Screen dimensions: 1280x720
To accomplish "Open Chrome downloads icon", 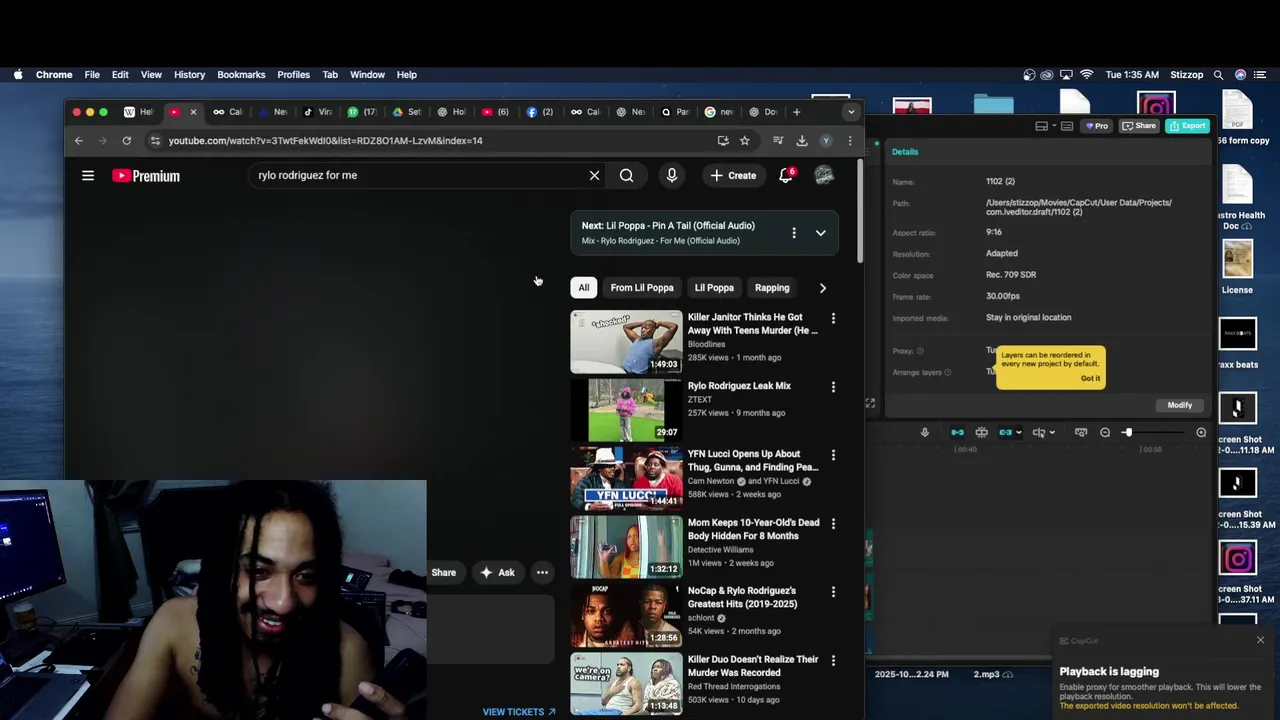I will coord(802,141).
